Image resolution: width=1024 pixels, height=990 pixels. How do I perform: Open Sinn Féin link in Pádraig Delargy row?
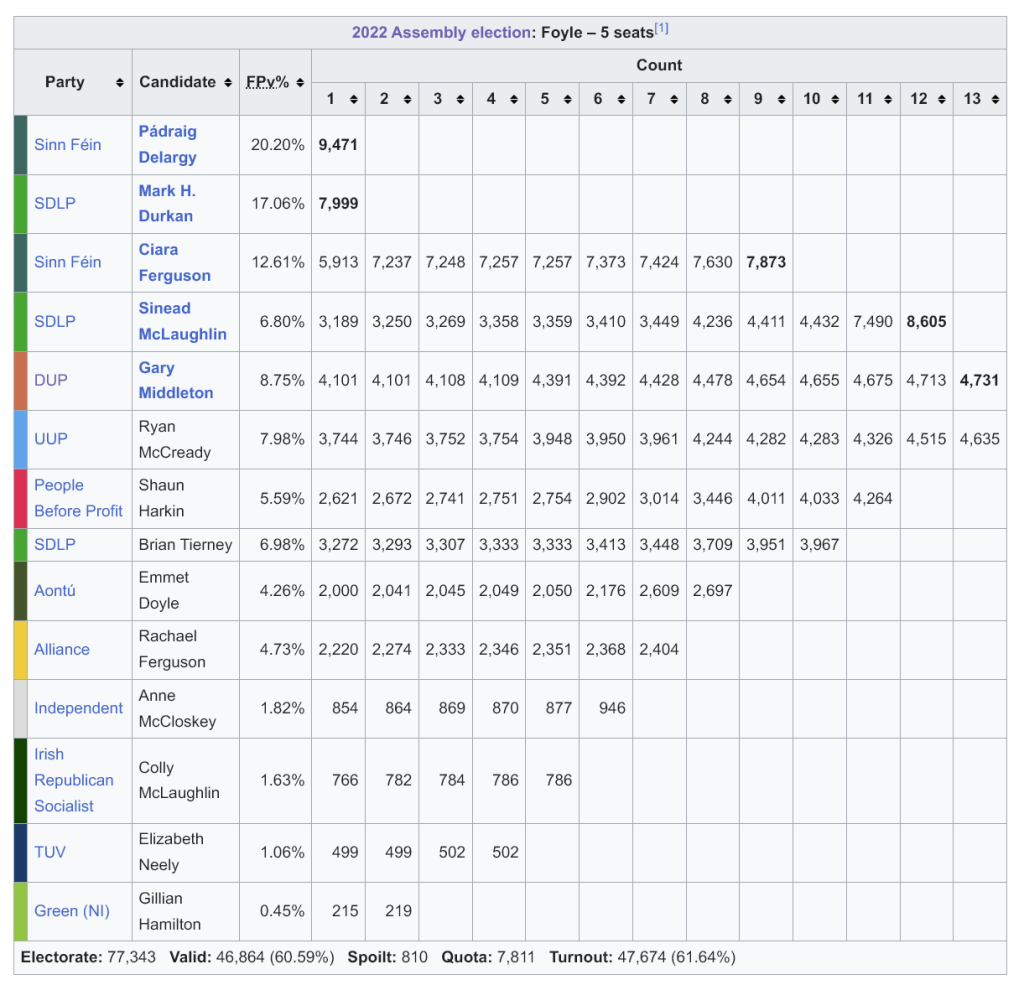[x=68, y=145]
